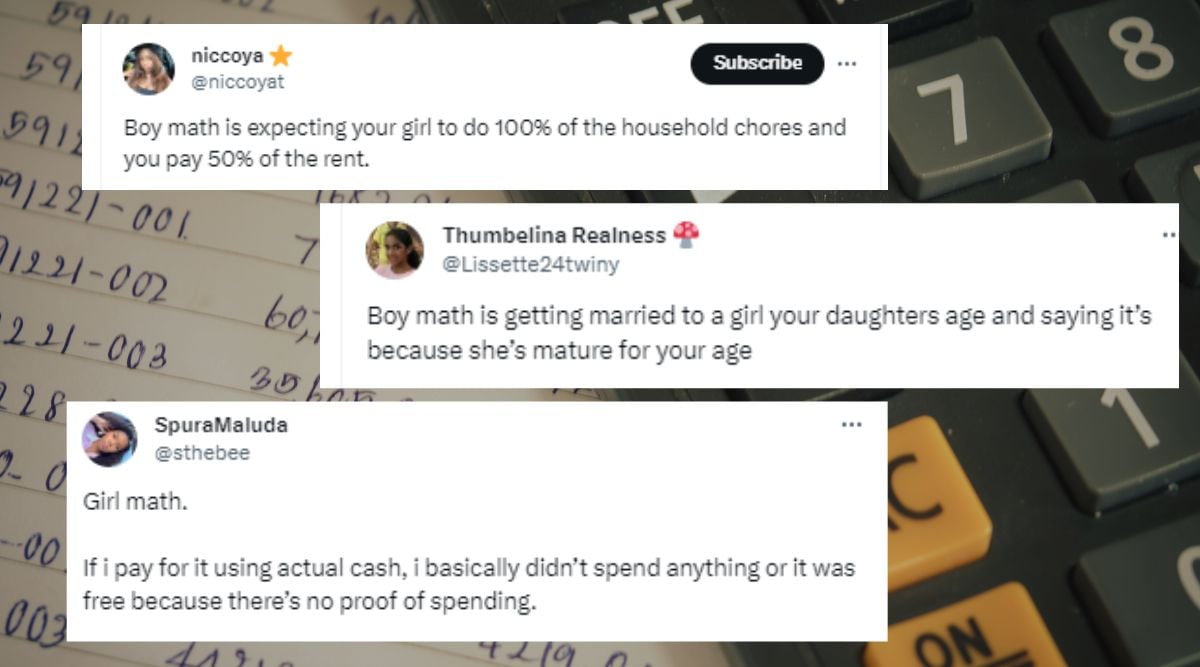The width and height of the screenshot is (1200, 667).
Task: Click the mushroom emoji beside Thumbelina Realness
Action: click(686, 234)
